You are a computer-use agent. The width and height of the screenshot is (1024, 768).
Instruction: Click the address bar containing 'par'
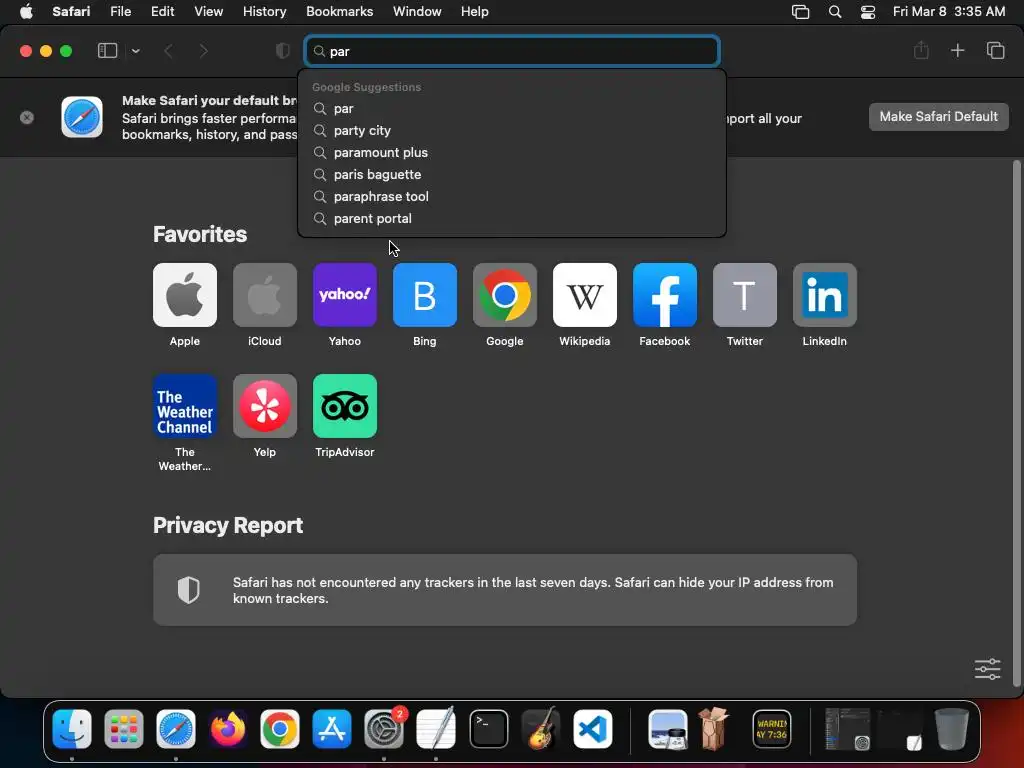tap(512, 51)
